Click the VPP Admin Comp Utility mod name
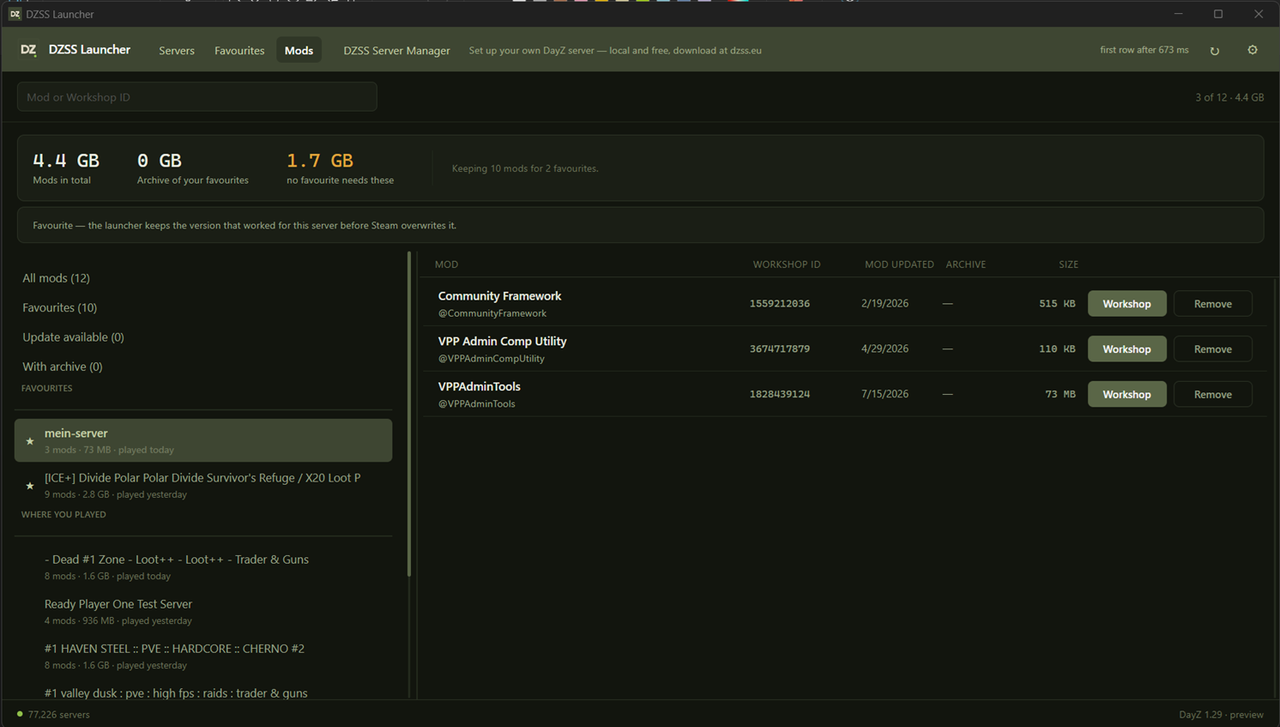This screenshot has height=727, width=1280. [502, 341]
